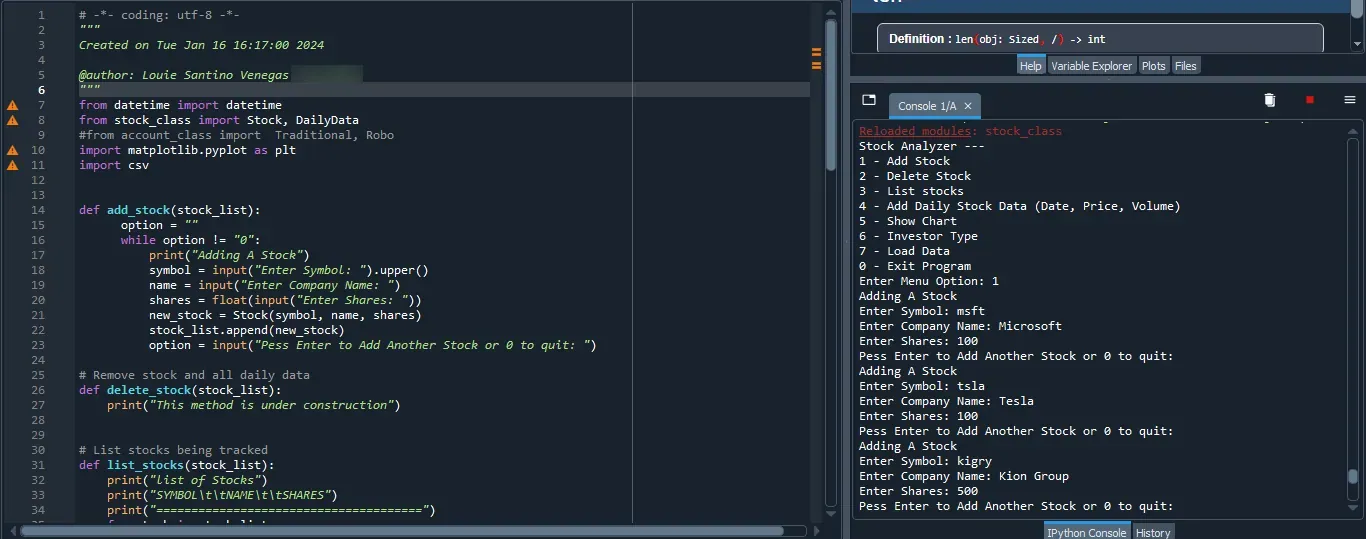Screen dimensions: 1366x539
Task: Click 'Enter Symbol: msft' in the console
Action: click(922, 311)
